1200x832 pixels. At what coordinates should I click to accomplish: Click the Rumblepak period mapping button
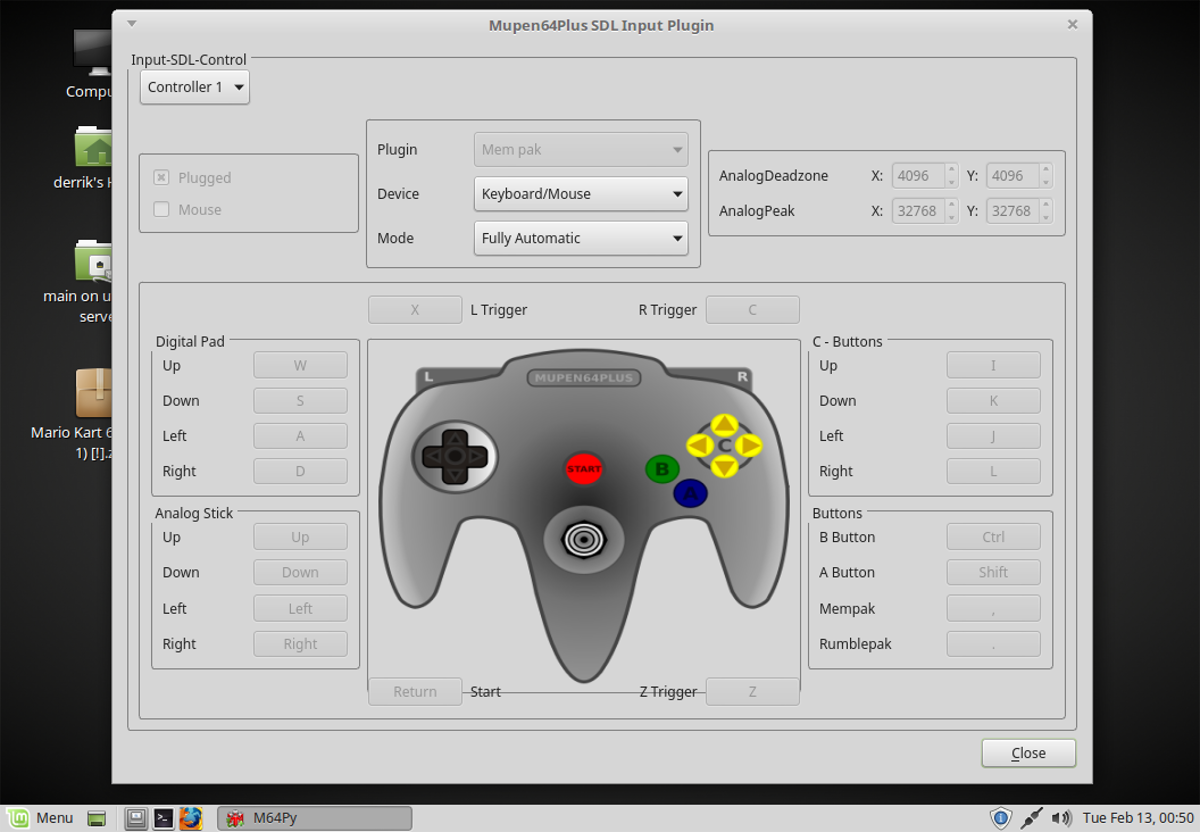pyautogui.click(x=993, y=644)
